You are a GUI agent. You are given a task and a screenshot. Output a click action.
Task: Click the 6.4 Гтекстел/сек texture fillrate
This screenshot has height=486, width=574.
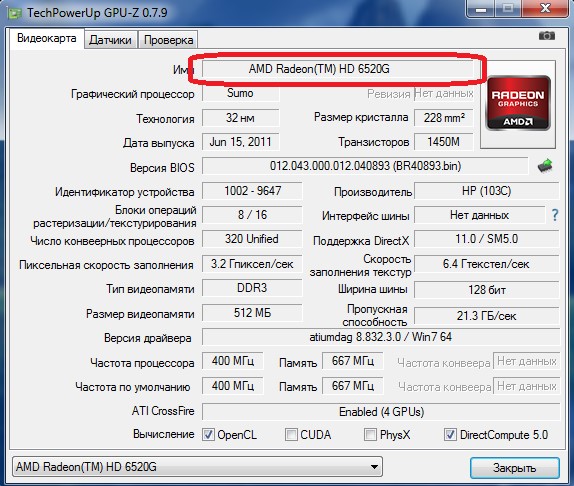point(487,264)
